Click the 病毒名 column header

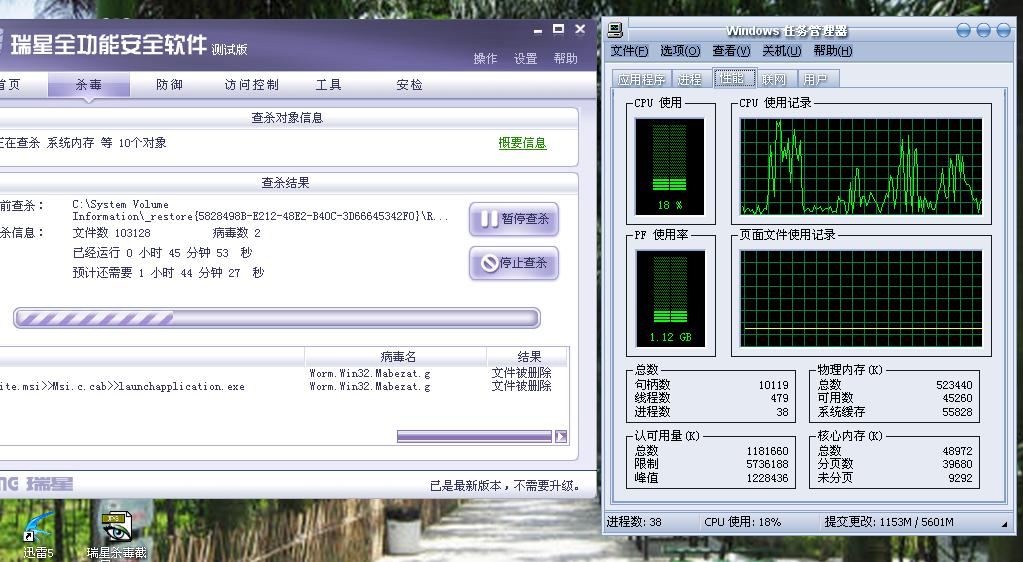[x=396, y=356]
